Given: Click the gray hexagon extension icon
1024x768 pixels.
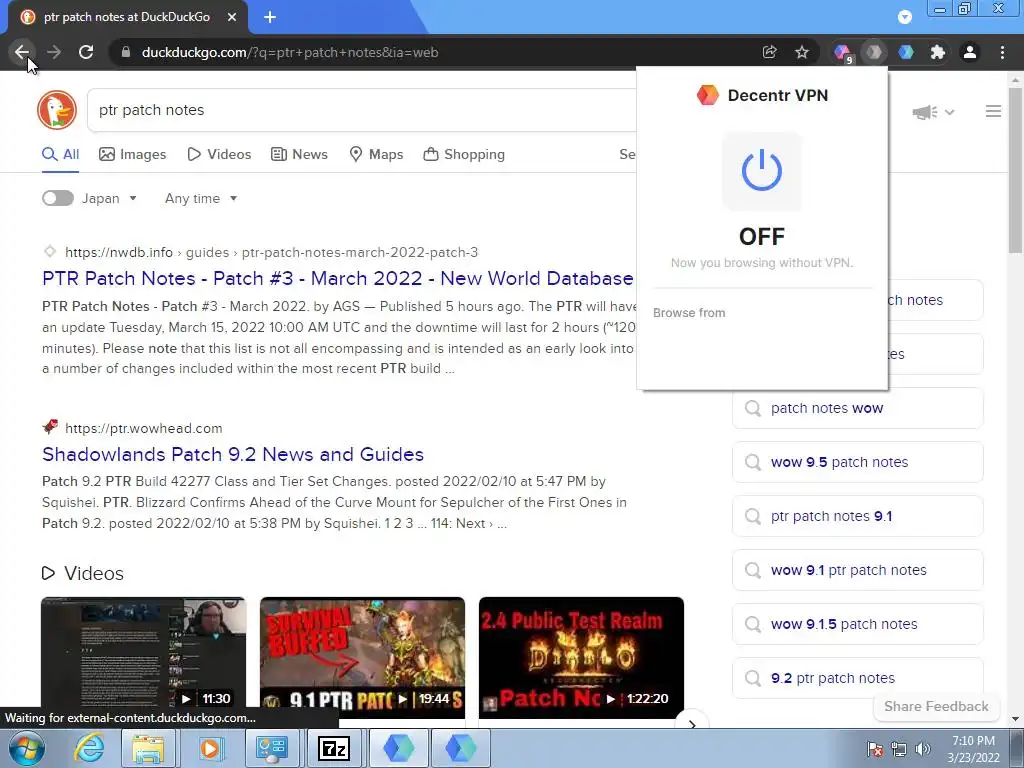Looking at the screenshot, I should pyautogui.click(x=874, y=52).
